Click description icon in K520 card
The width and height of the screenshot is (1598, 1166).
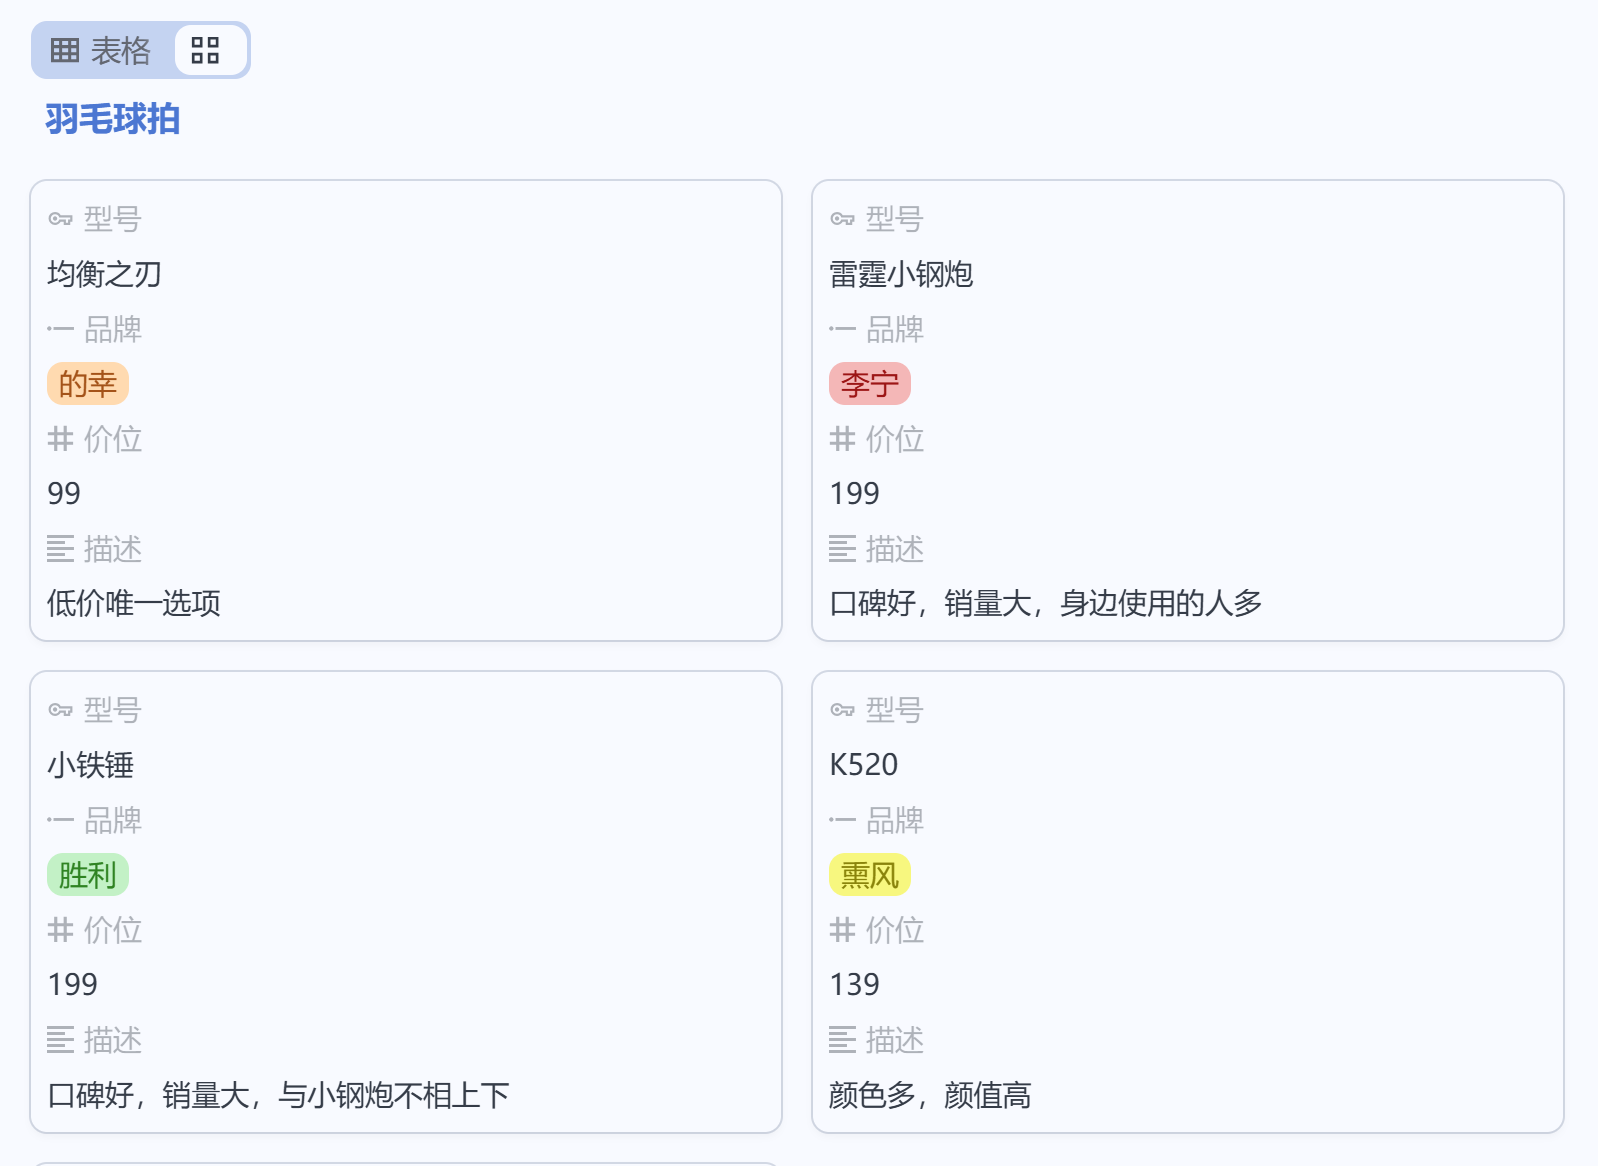(842, 1040)
